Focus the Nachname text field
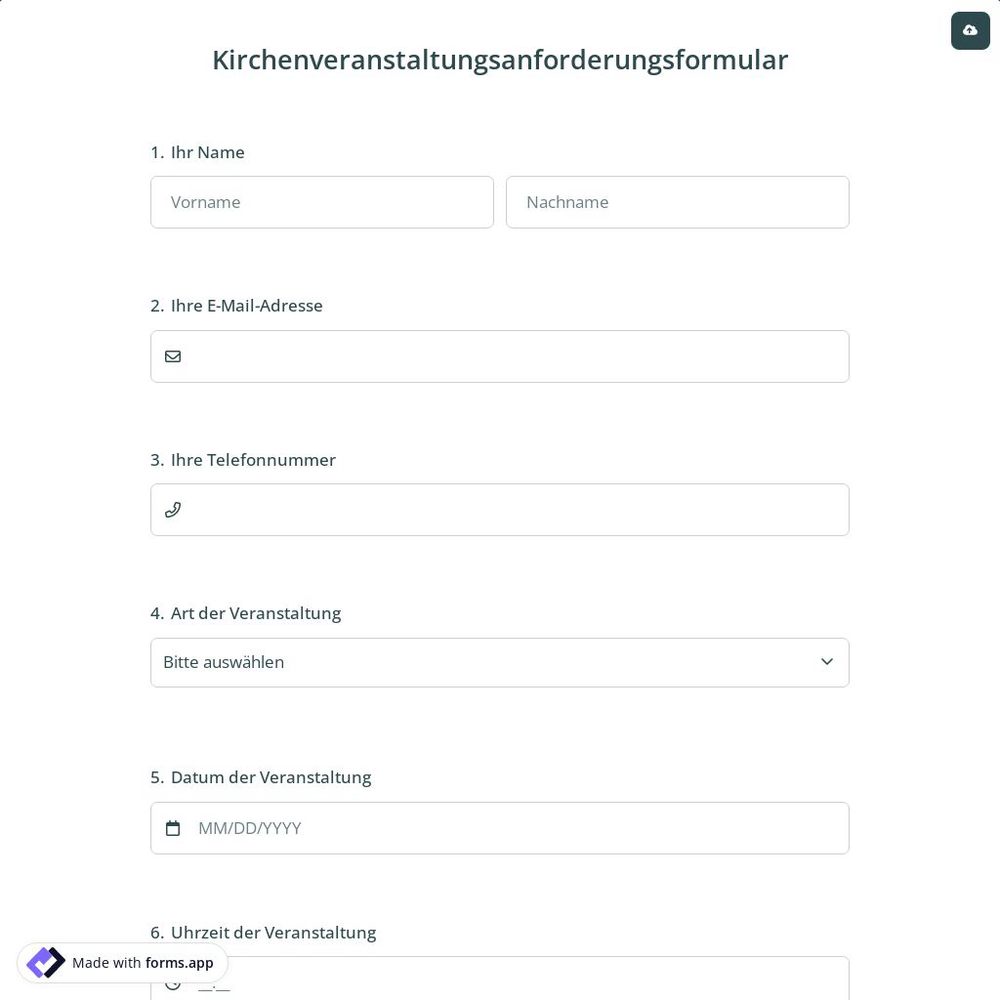 (677, 202)
